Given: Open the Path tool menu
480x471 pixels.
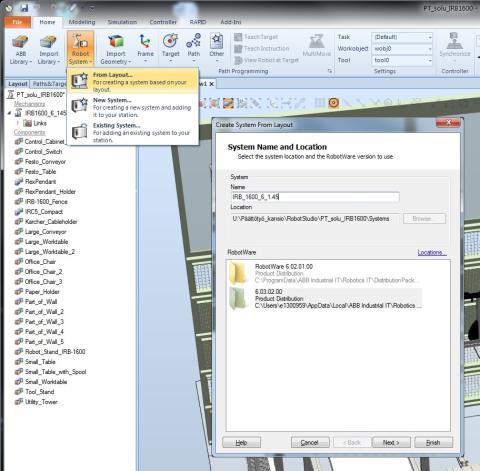Looking at the screenshot, I should [194, 48].
